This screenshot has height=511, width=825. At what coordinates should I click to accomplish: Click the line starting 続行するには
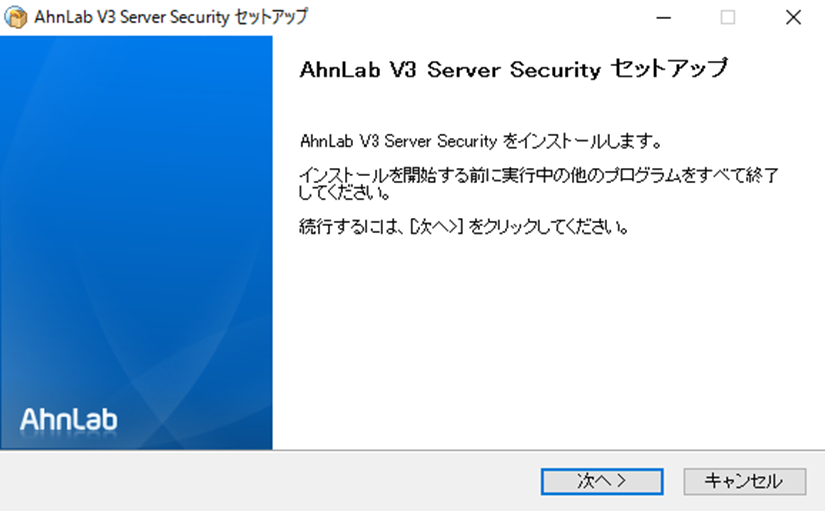click(x=464, y=227)
